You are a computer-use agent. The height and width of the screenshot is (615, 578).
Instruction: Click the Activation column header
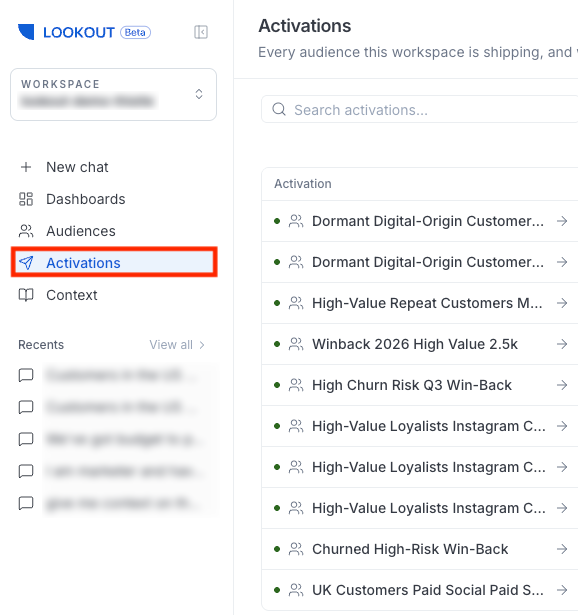click(303, 184)
